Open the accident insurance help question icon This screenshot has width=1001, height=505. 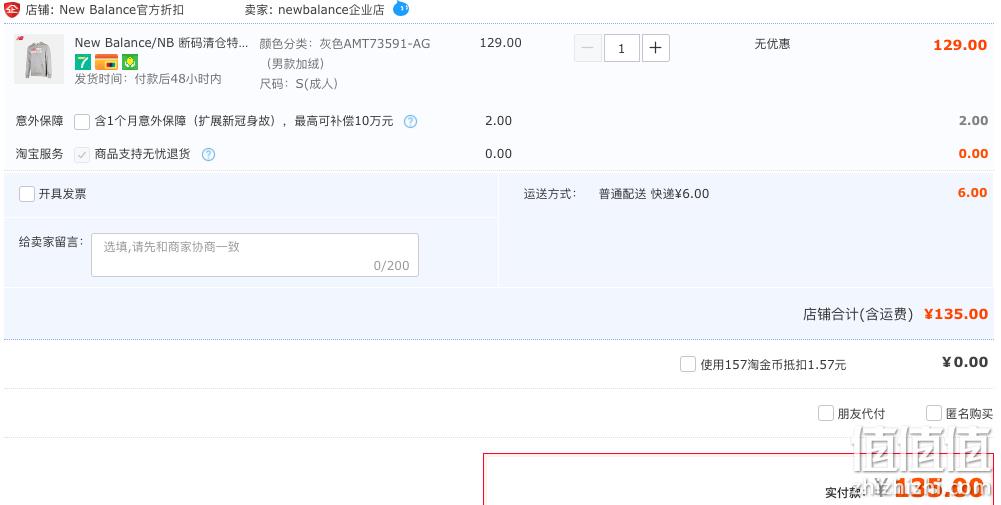[x=410, y=121]
